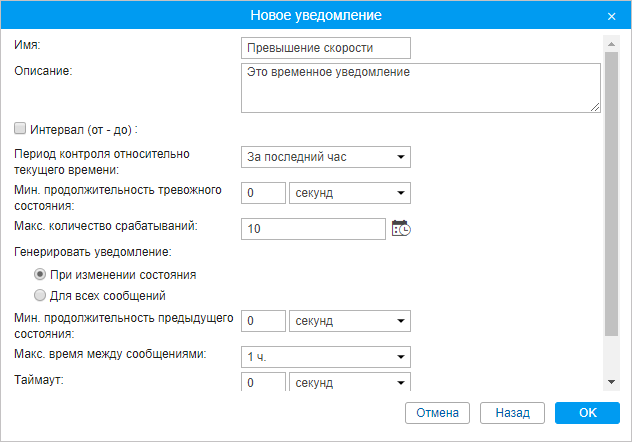The height and width of the screenshot is (442, 632).
Task: Enable the Интервал (от - до) checkbox
Action: 20,128
